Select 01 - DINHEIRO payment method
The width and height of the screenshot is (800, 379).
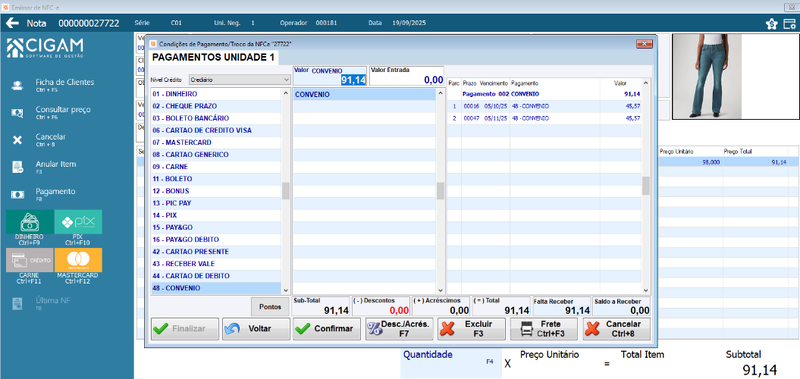coord(216,94)
